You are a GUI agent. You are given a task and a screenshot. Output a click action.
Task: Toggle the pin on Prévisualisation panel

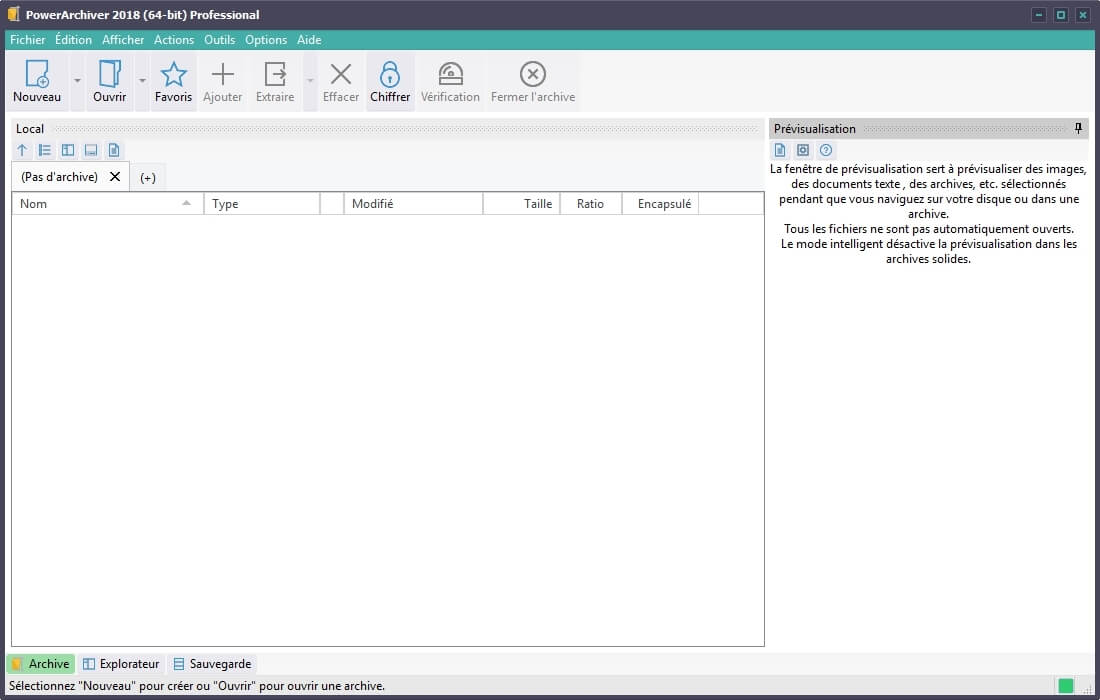[1078, 128]
